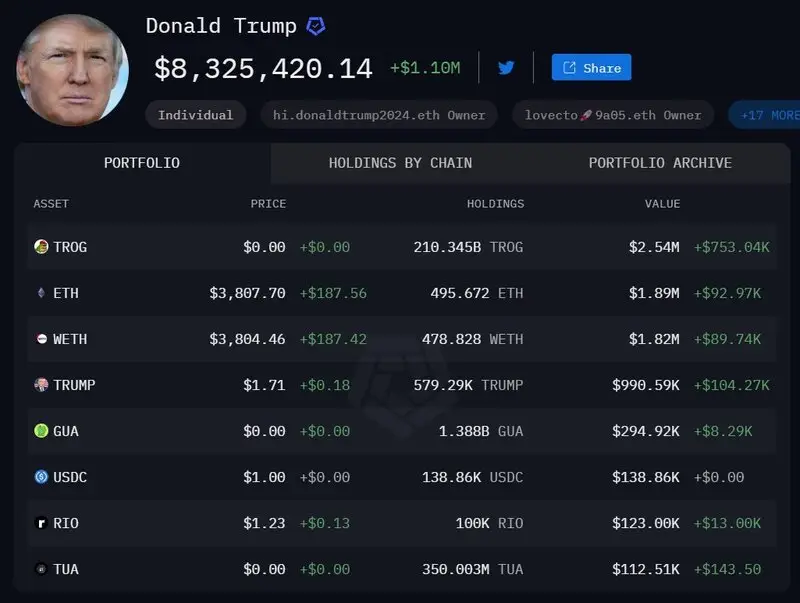Click the 1.388B GUA holdings cell
800x603 pixels.
pyautogui.click(x=481, y=431)
